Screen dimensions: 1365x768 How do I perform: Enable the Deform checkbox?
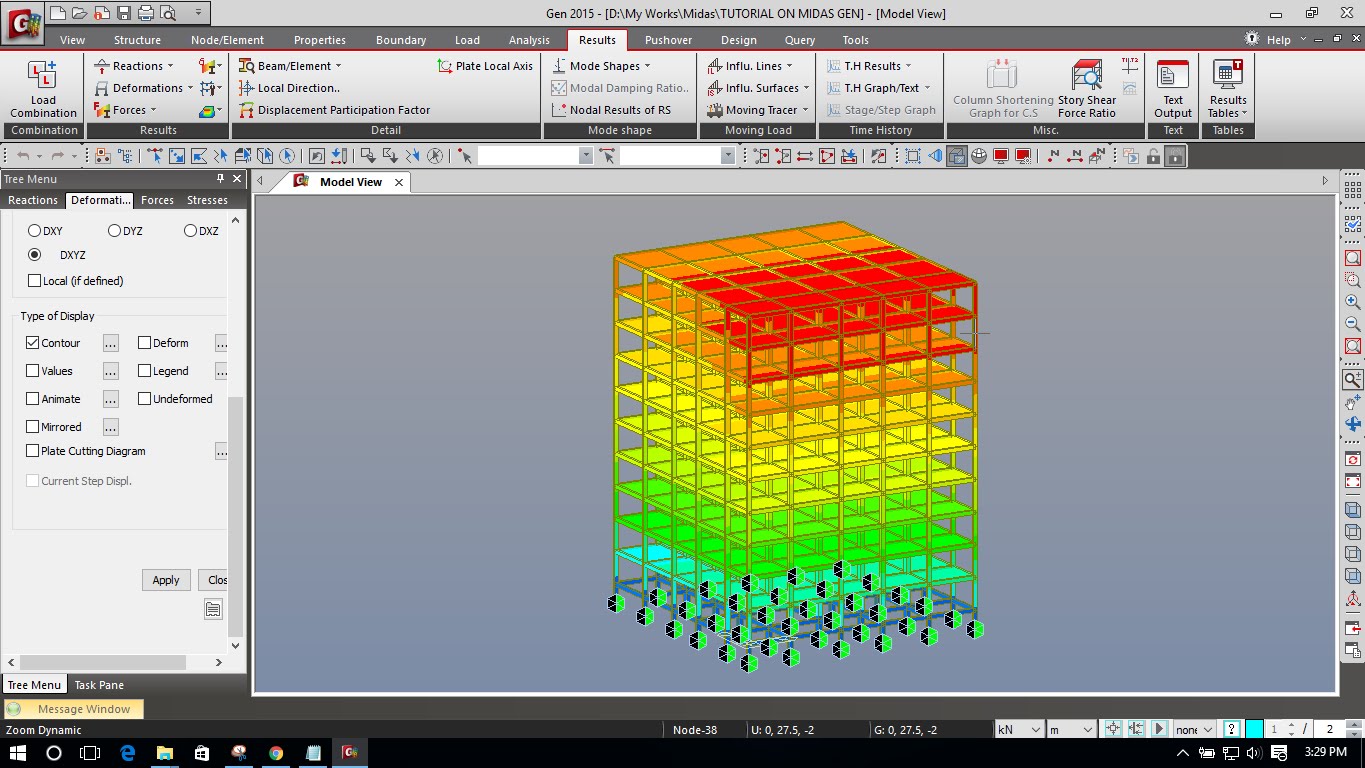pyautogui.click(x=146, y=342)
